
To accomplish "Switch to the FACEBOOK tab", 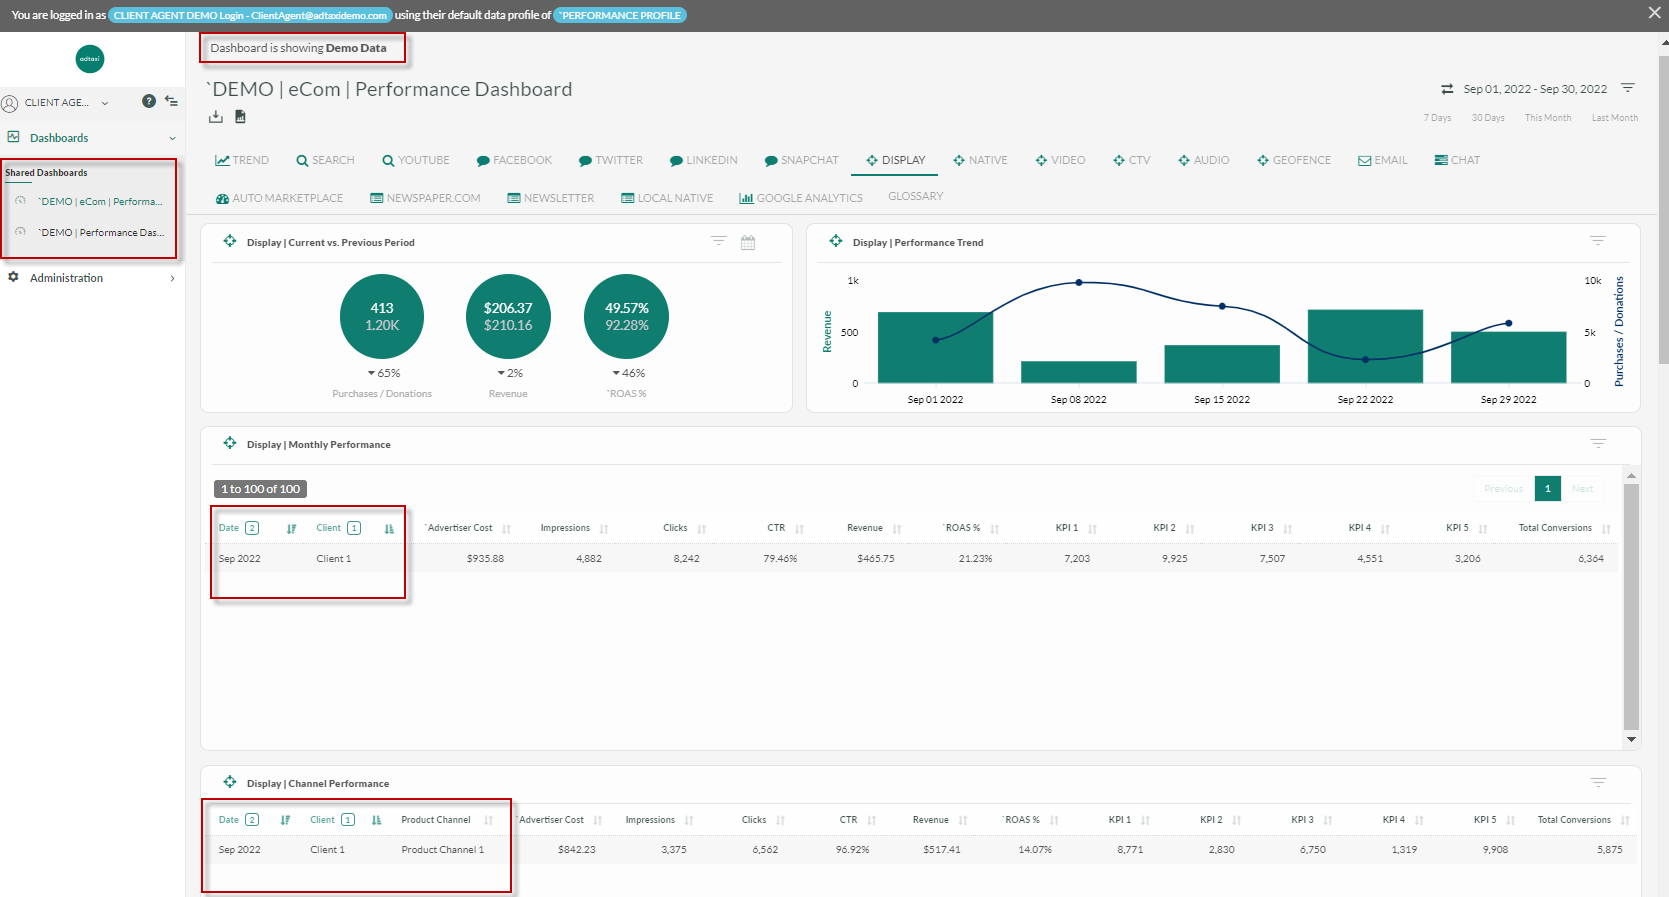I will 514,160.
